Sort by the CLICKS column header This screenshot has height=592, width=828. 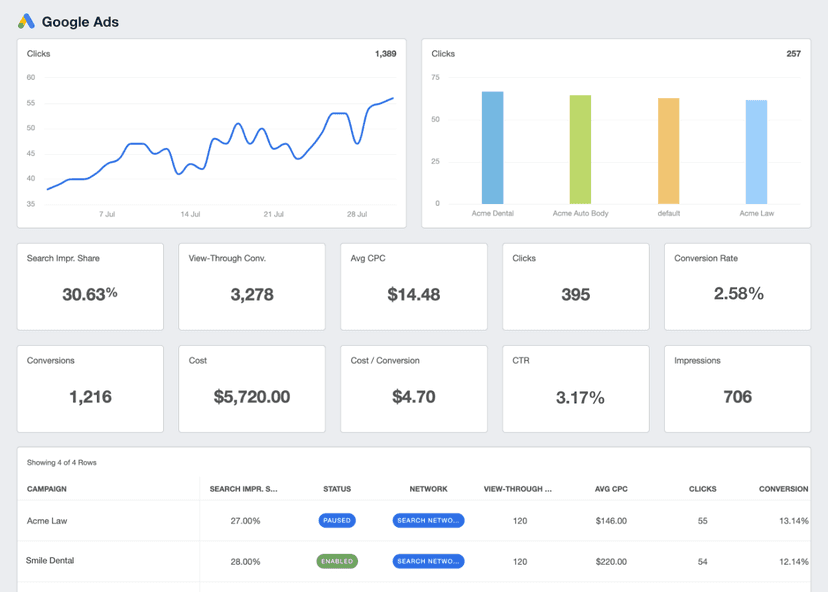[702, 489]
